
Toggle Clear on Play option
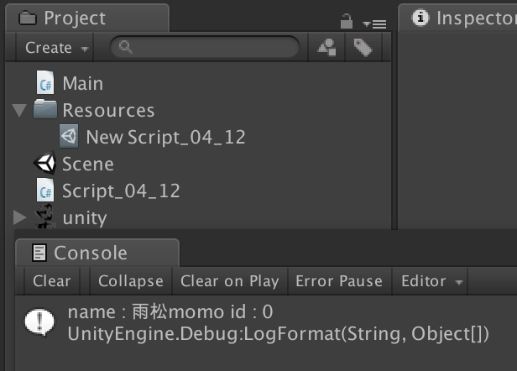click(230, 281)
